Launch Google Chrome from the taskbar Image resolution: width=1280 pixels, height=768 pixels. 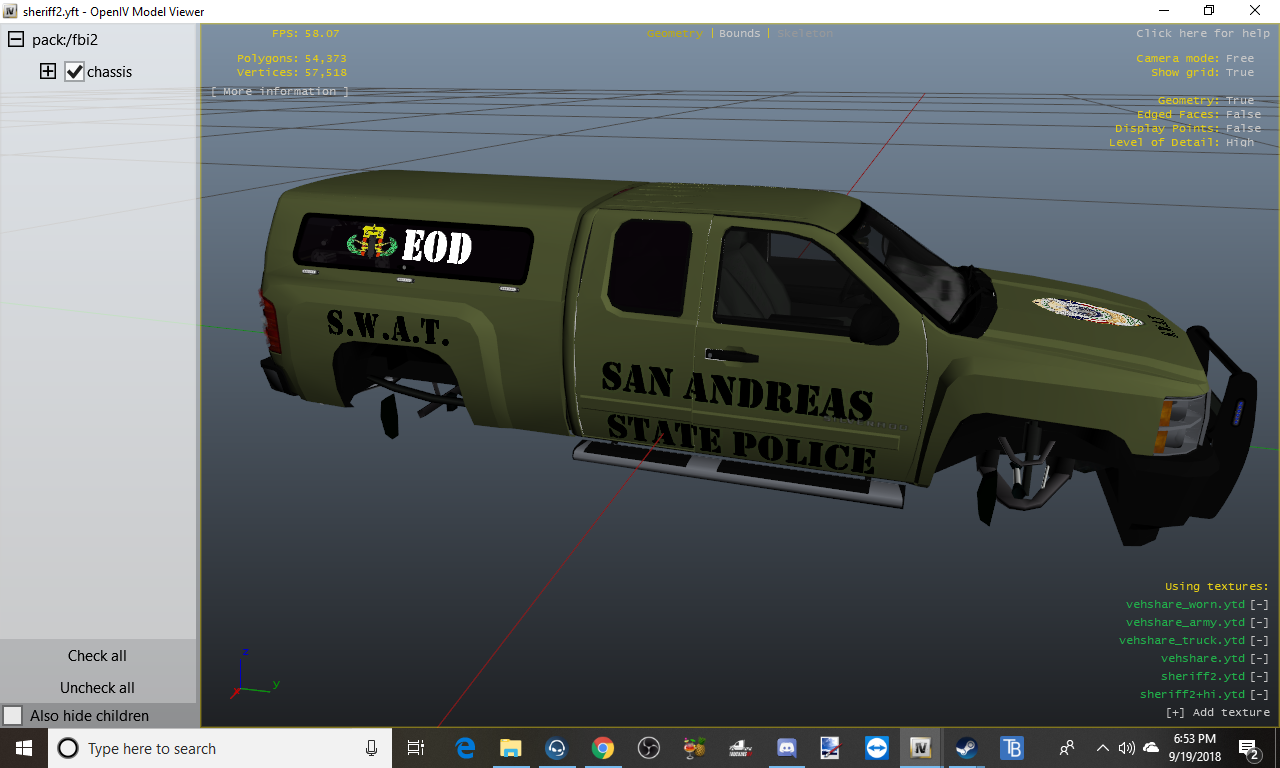pos(602,748)
